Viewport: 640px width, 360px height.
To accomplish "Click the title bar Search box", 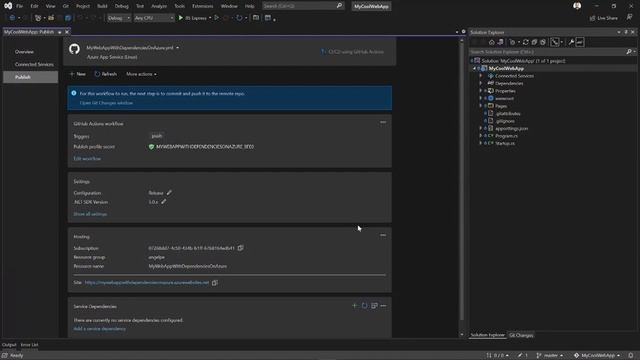I will pos(303,6).
